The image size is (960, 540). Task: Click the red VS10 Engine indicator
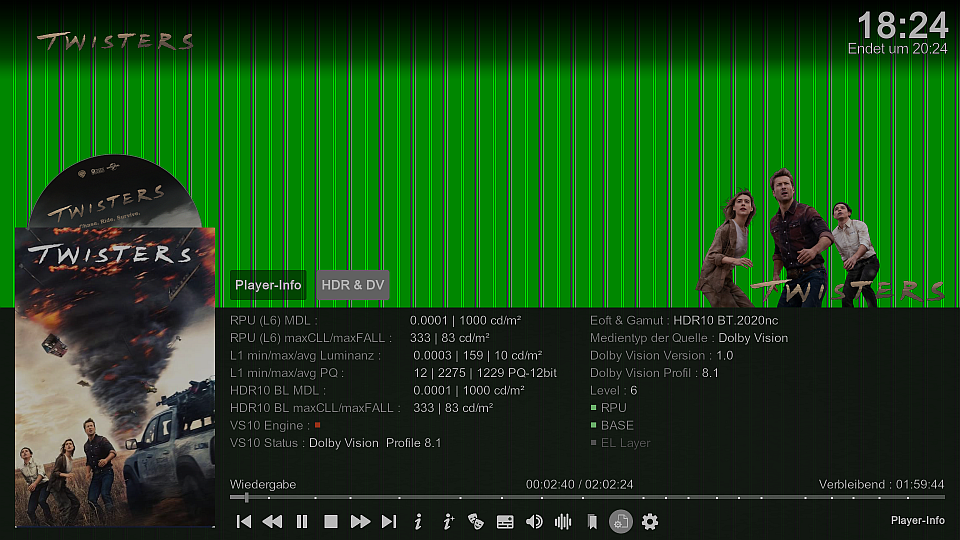click(317, 425)
